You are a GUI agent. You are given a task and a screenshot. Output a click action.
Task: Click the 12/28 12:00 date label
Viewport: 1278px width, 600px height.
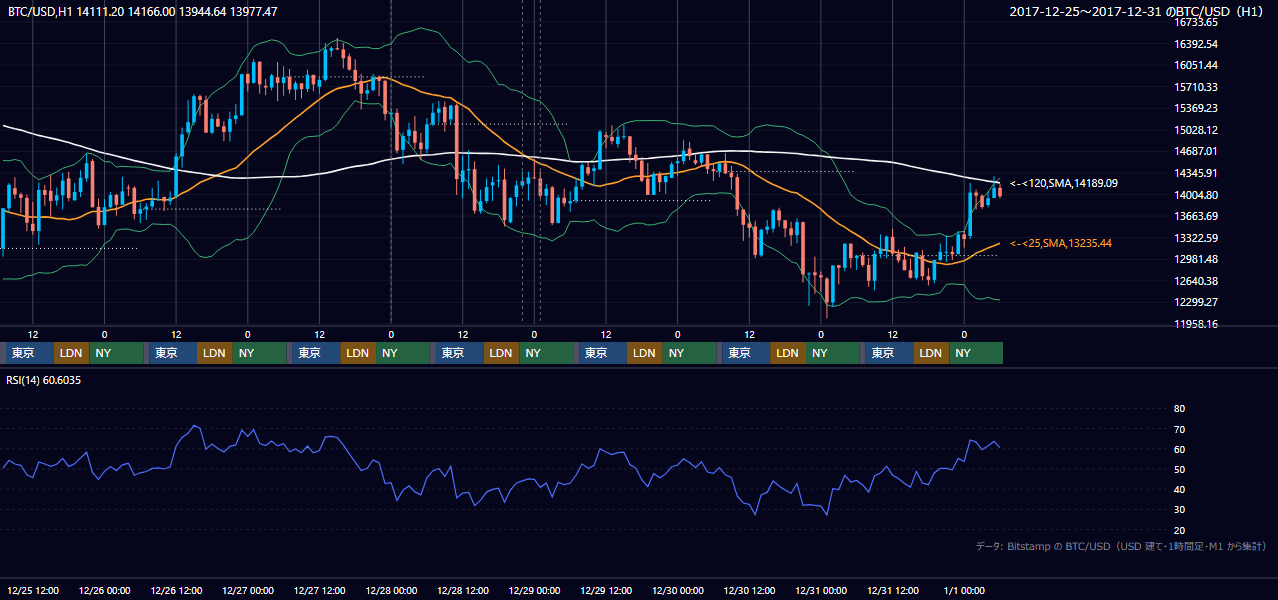(x=463, y=591)
